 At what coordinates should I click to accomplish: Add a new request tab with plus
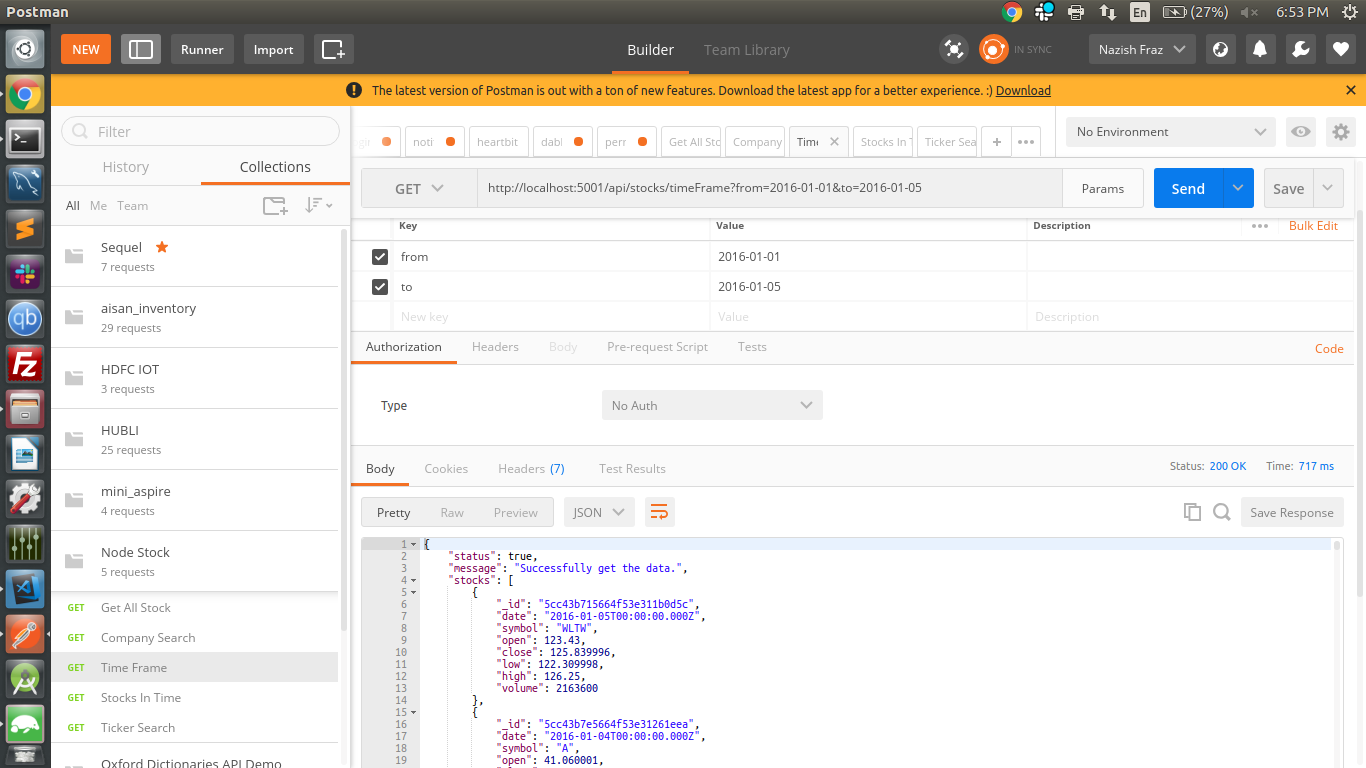997,142
